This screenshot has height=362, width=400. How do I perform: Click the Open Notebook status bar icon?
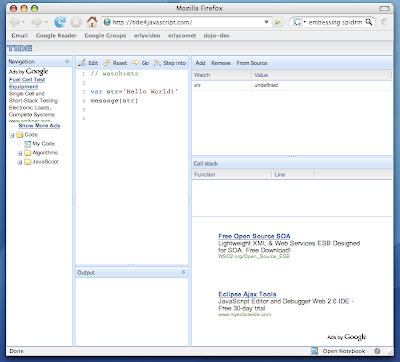click(314, 351)
